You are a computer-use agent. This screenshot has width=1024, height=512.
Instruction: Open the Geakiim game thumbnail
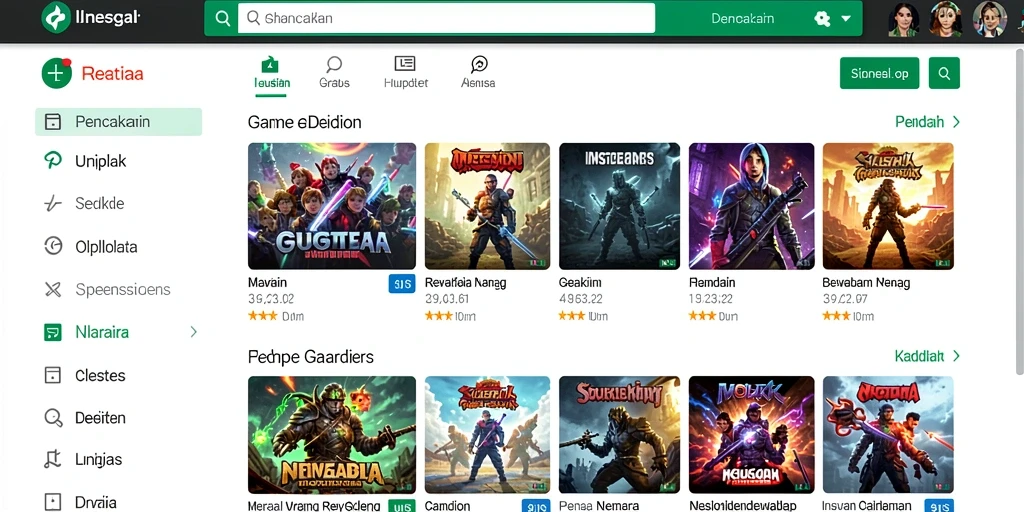619,206
